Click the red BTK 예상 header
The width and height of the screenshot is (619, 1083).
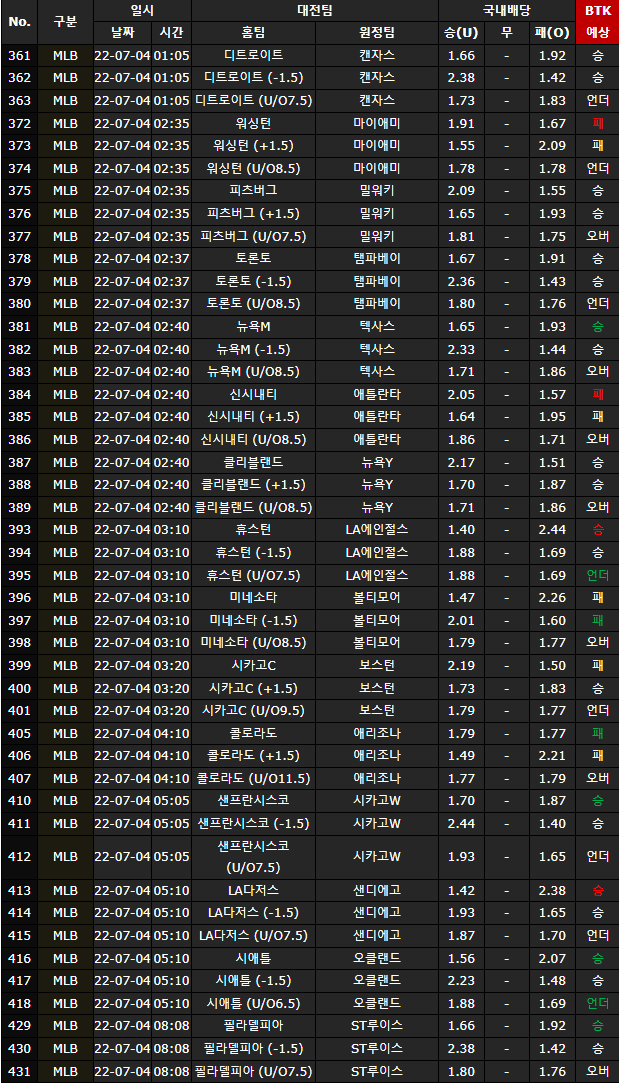coord(598,21)
